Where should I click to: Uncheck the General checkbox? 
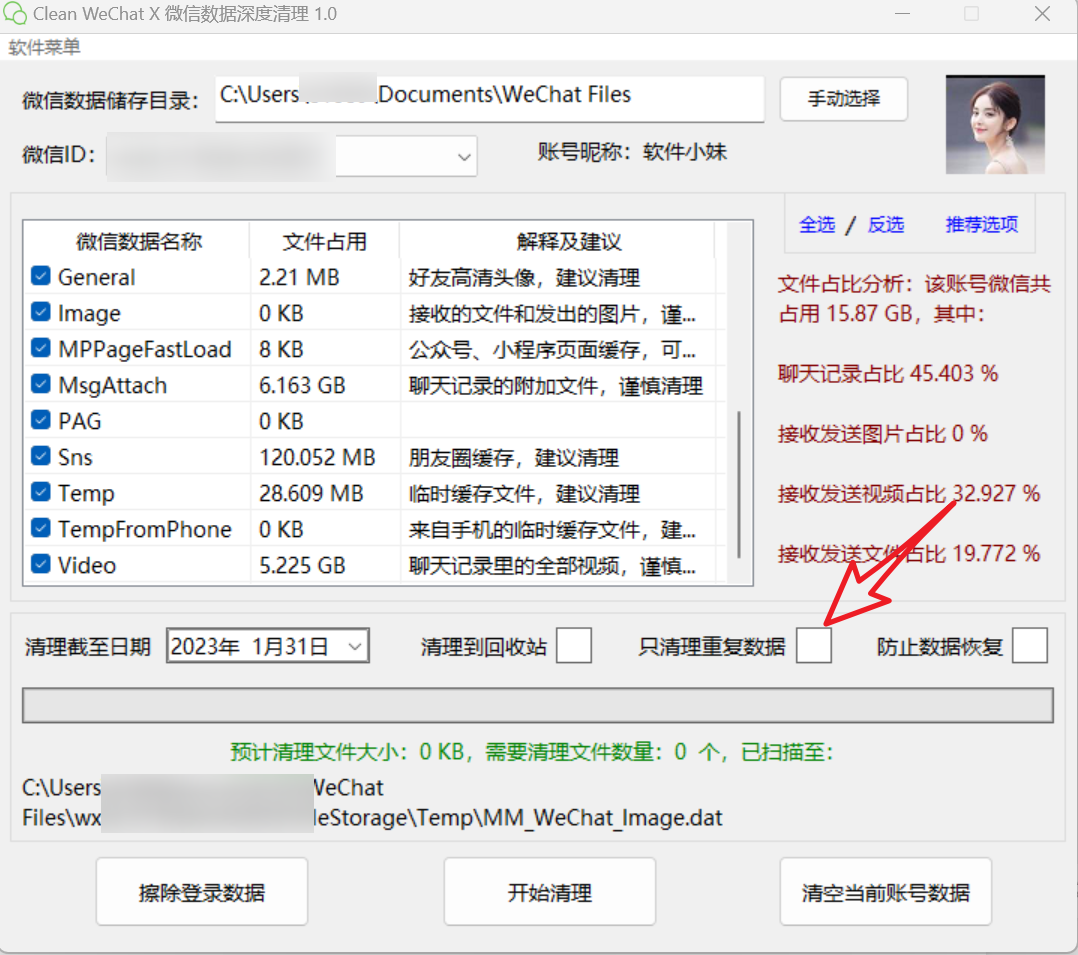(41, 276)
